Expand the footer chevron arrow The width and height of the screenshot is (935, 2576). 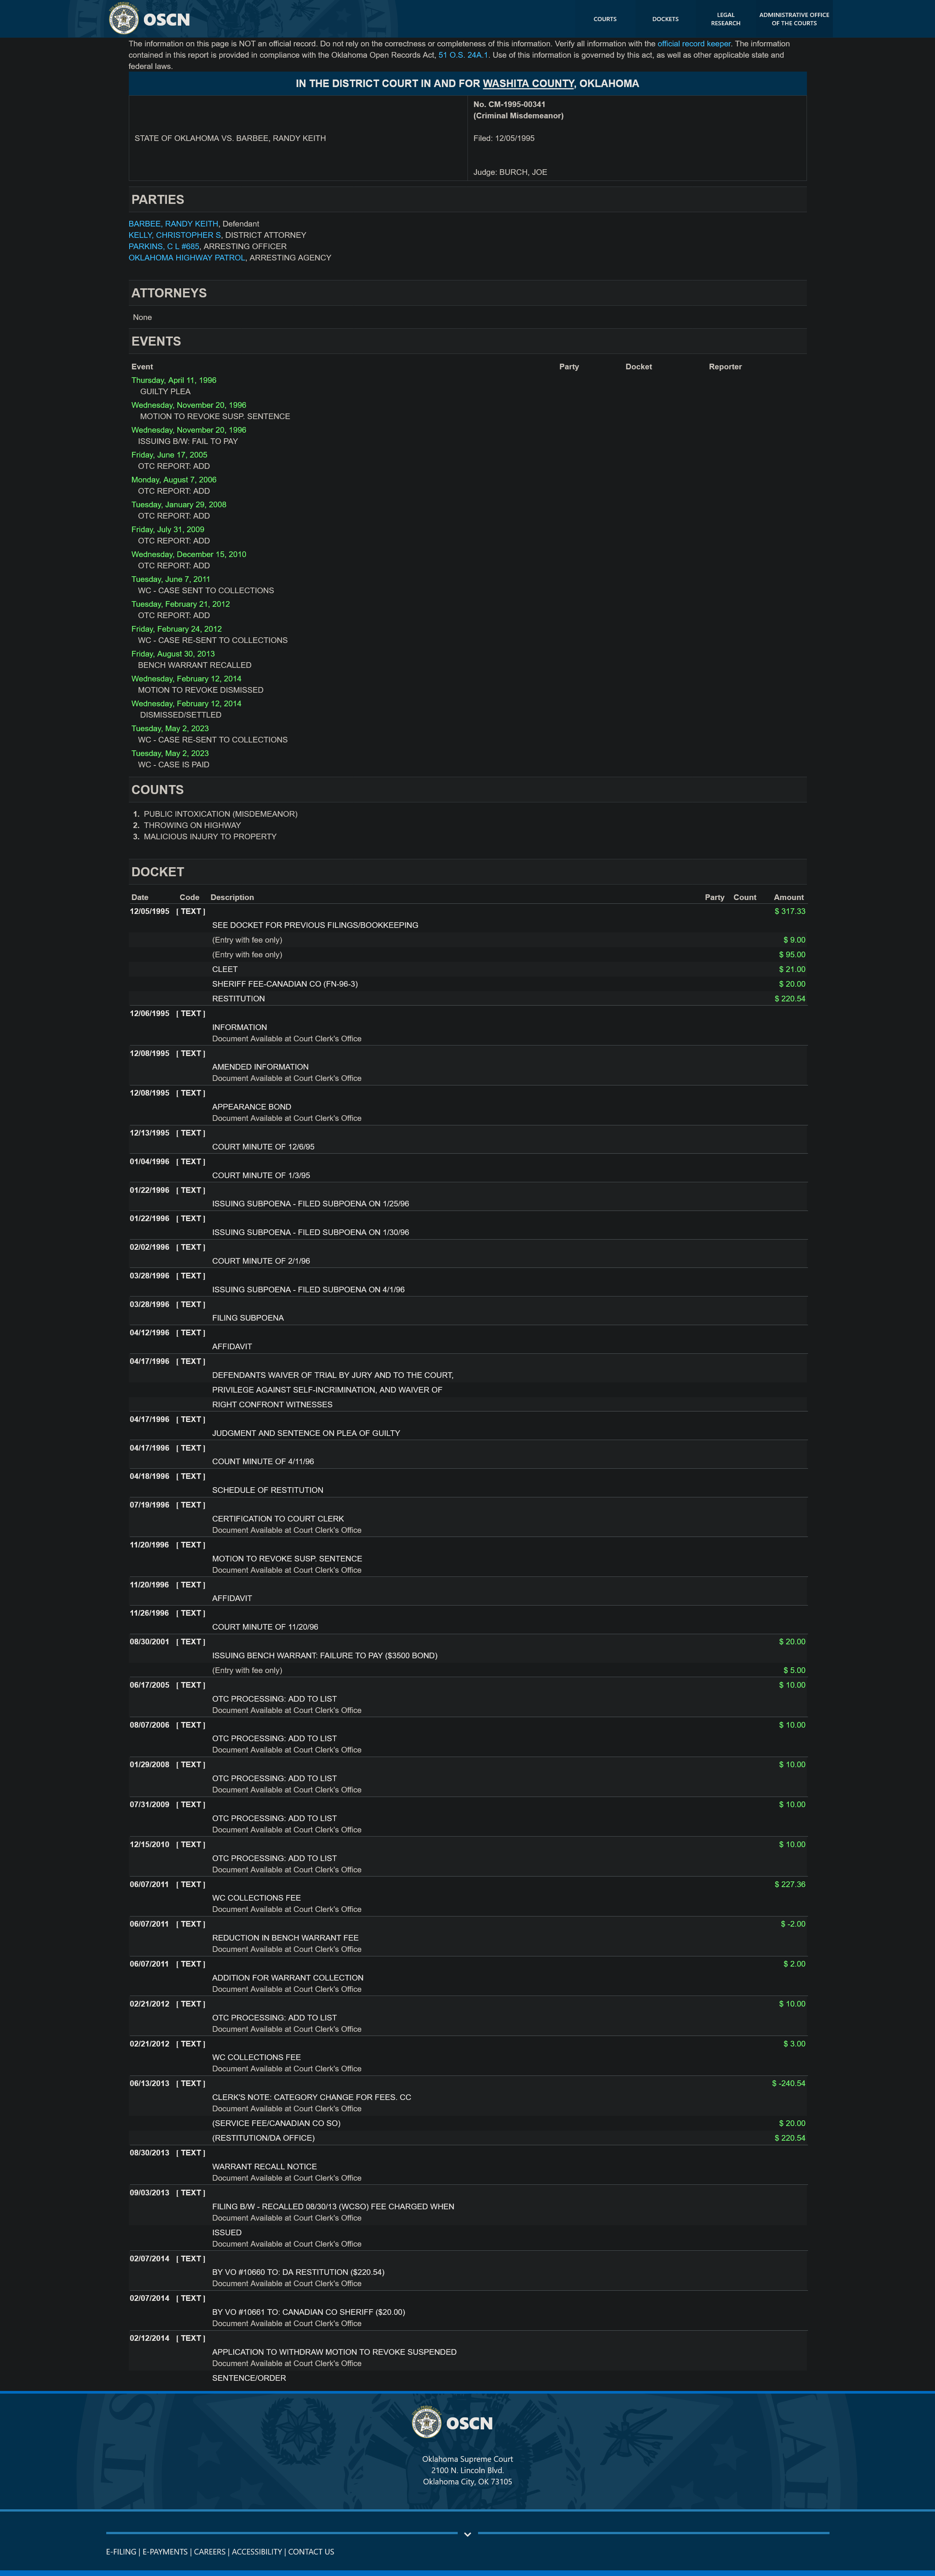pyautogui.click(x=467, y=2534)
